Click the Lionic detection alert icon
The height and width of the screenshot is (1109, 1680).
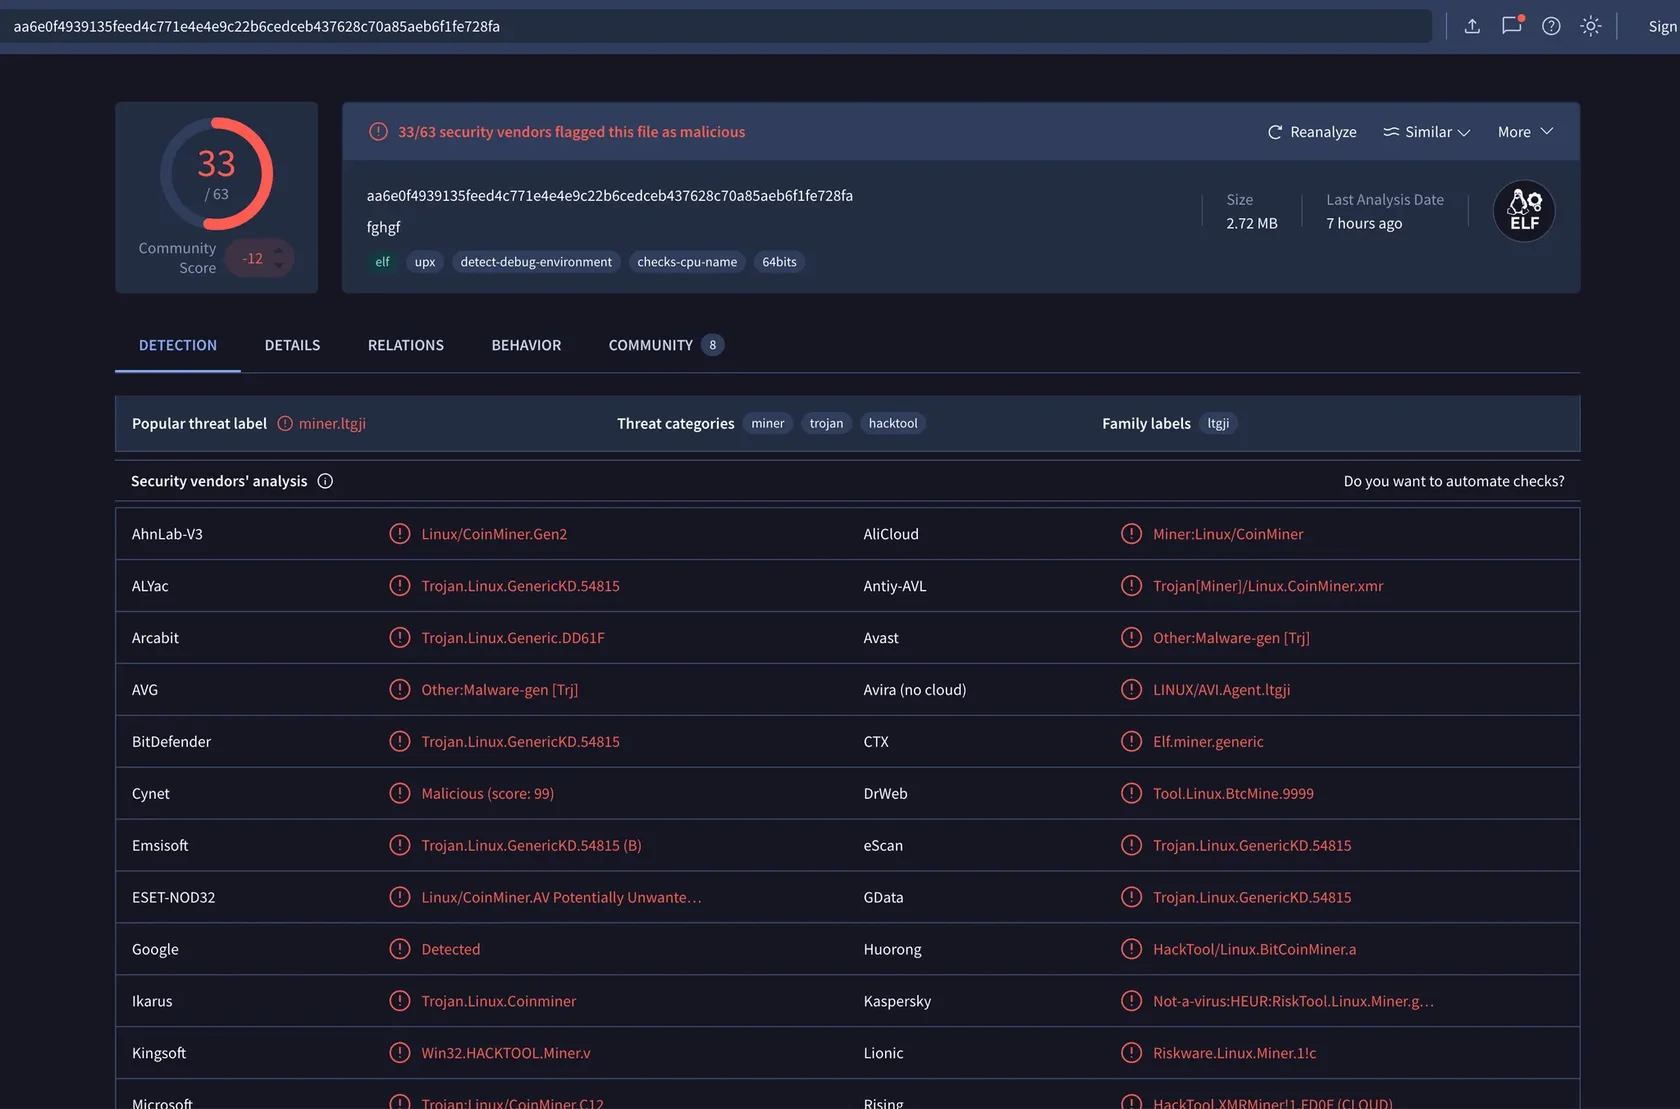pyautogui.click(x=1131, y=1053)
